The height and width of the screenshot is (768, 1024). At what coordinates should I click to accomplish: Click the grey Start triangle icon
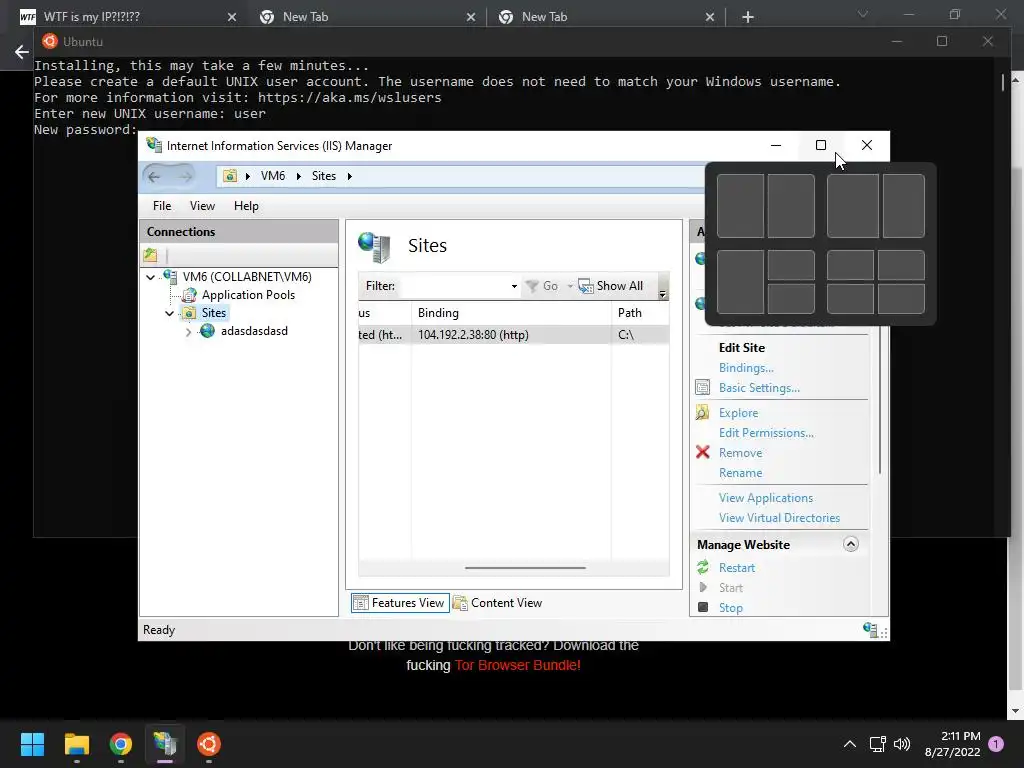pos(703,587)
